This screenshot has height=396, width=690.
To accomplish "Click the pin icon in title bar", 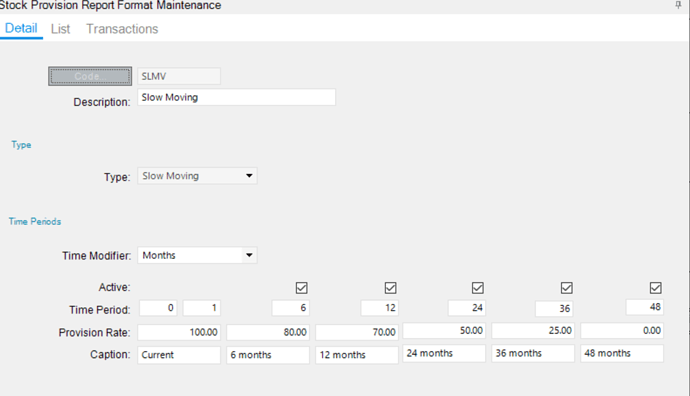I will click(x=678, y=5).
